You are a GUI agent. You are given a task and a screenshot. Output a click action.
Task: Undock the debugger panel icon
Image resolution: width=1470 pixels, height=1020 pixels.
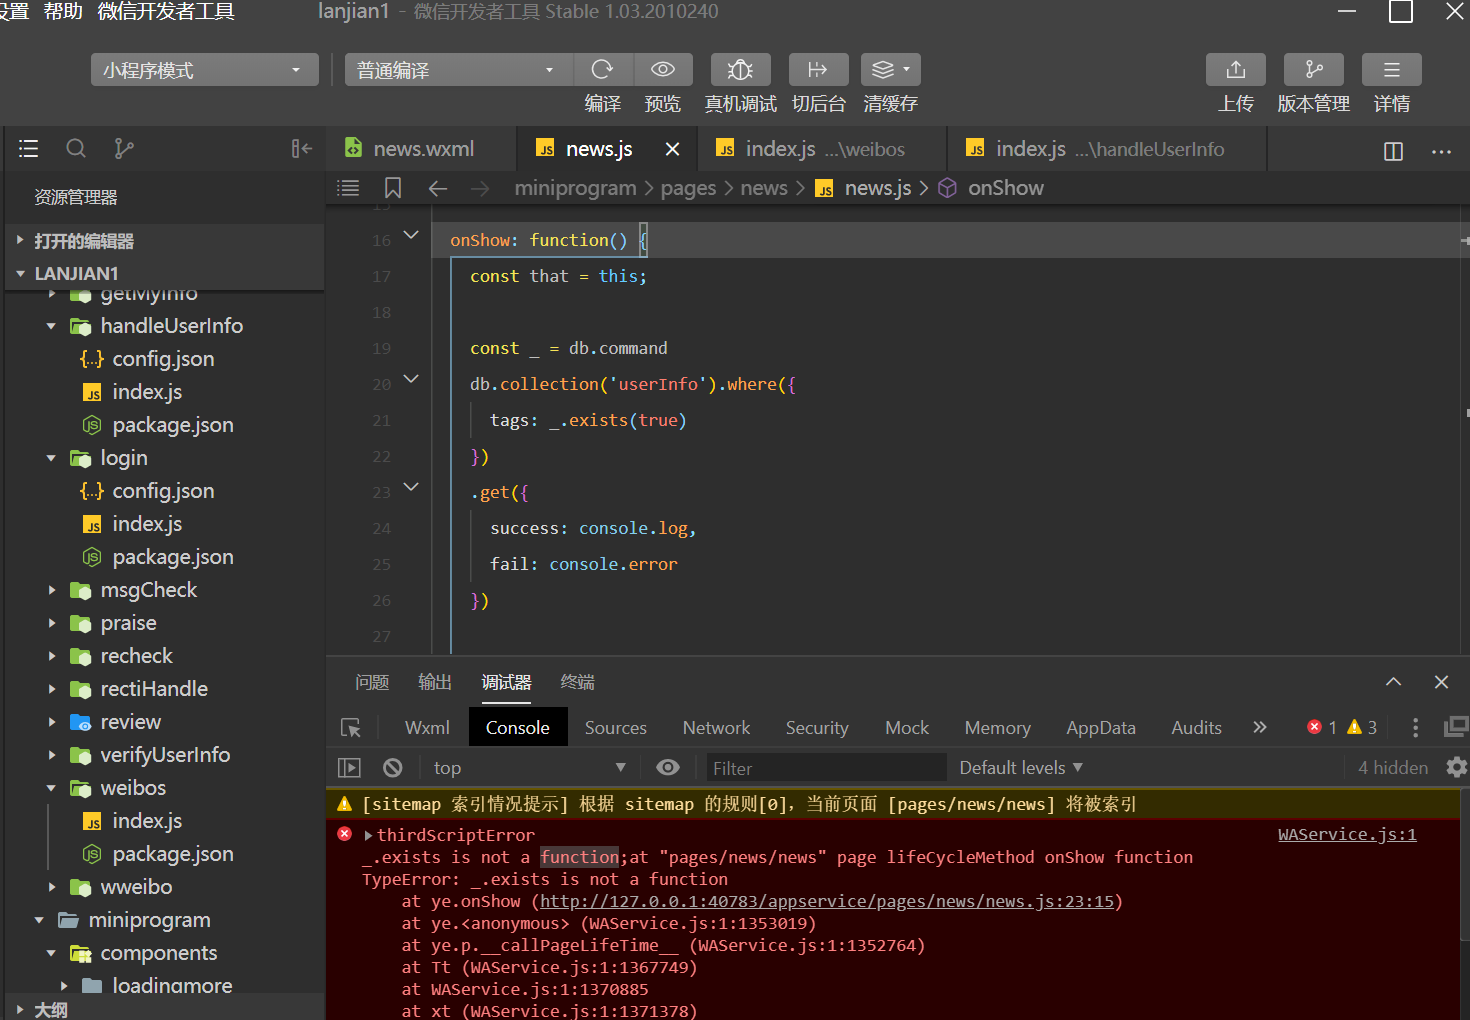[x=1456, y=727]
